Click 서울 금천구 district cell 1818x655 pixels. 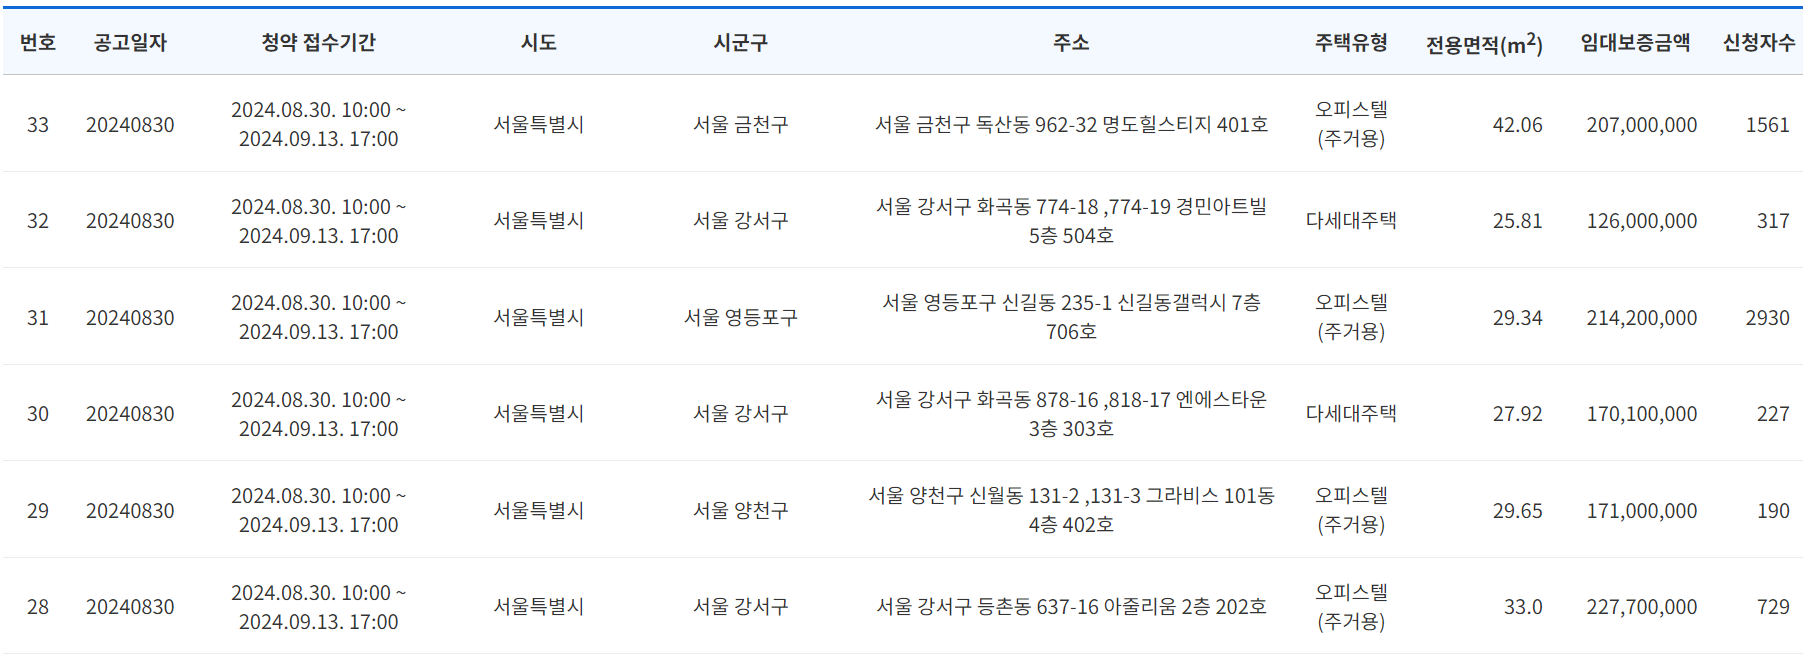[x=740, y=125]
